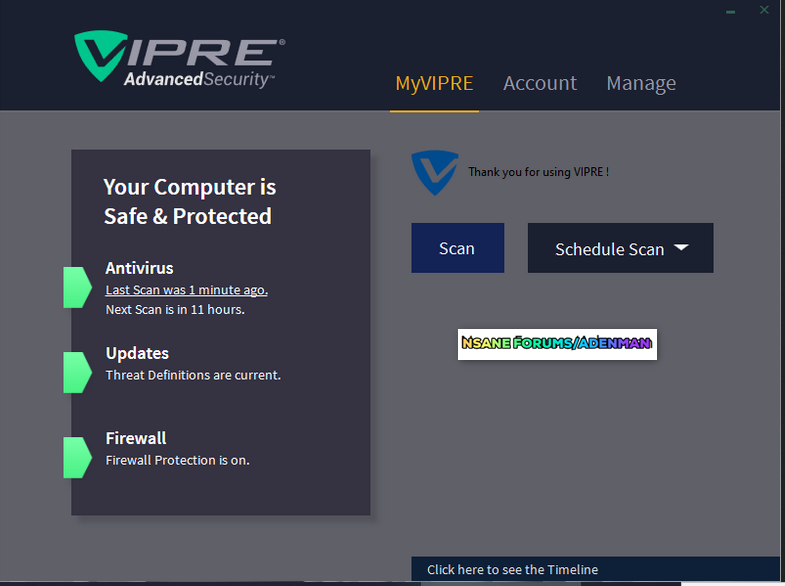Open the 'Last Scan was 1 minute ago' link
Viewport: 785px width, 586px height.
tap(186, 290)
